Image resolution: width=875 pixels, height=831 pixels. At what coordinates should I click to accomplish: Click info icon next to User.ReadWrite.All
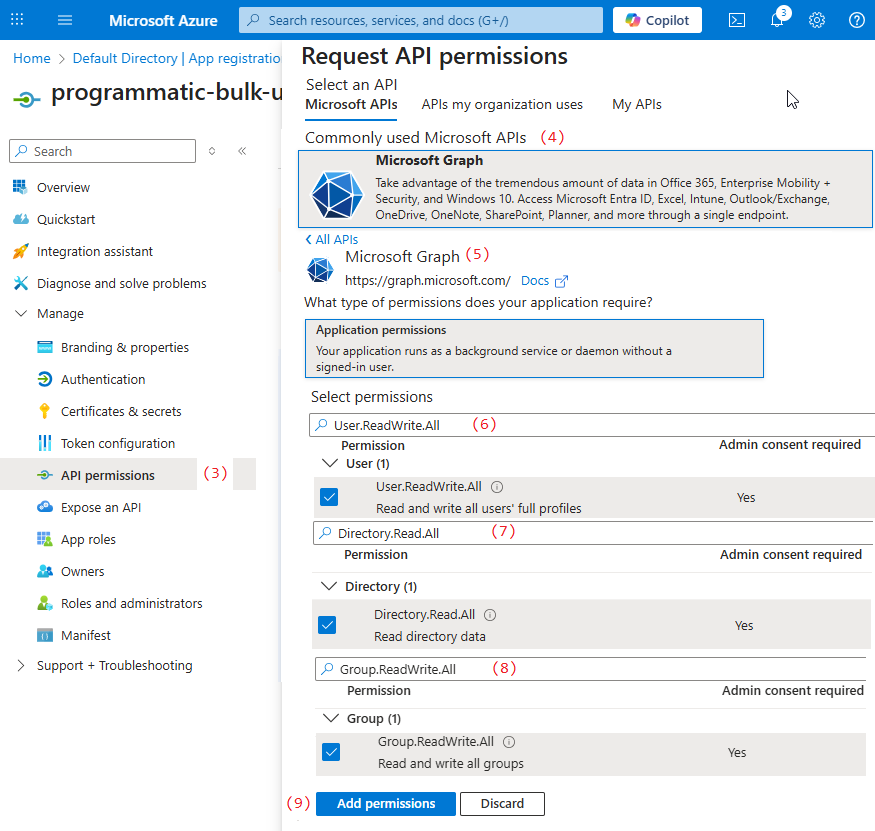pos(497,487)
